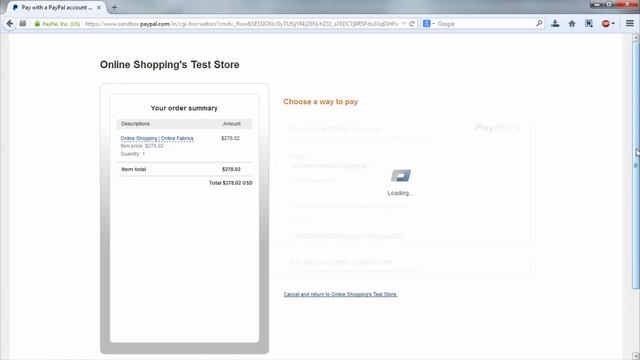The width and height of the screenshot is (640, 360).
Task: Click the Your order summary title
Action: [x=184, y=108]
